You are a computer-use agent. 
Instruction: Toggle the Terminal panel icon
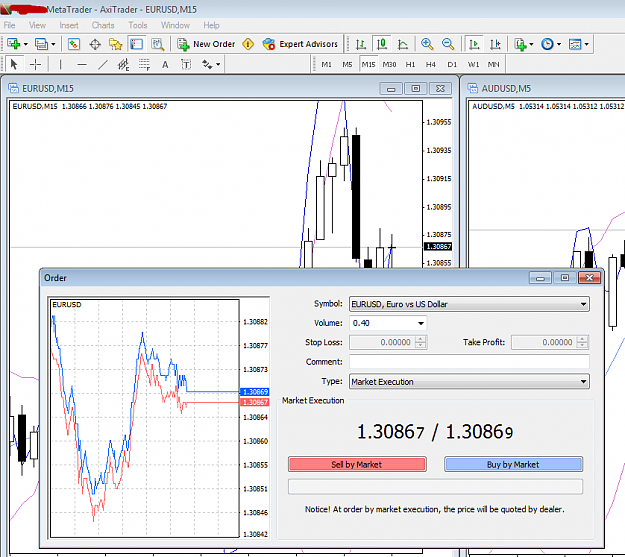point(136,44)
